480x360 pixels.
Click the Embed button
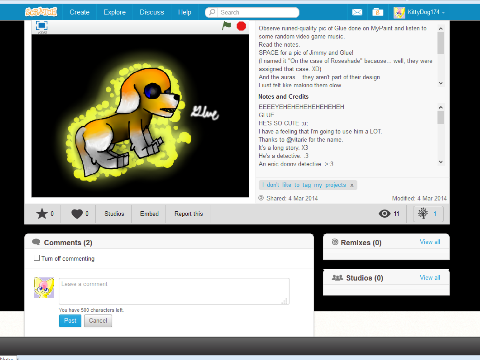pyautogui.click(x=149, y=214)
